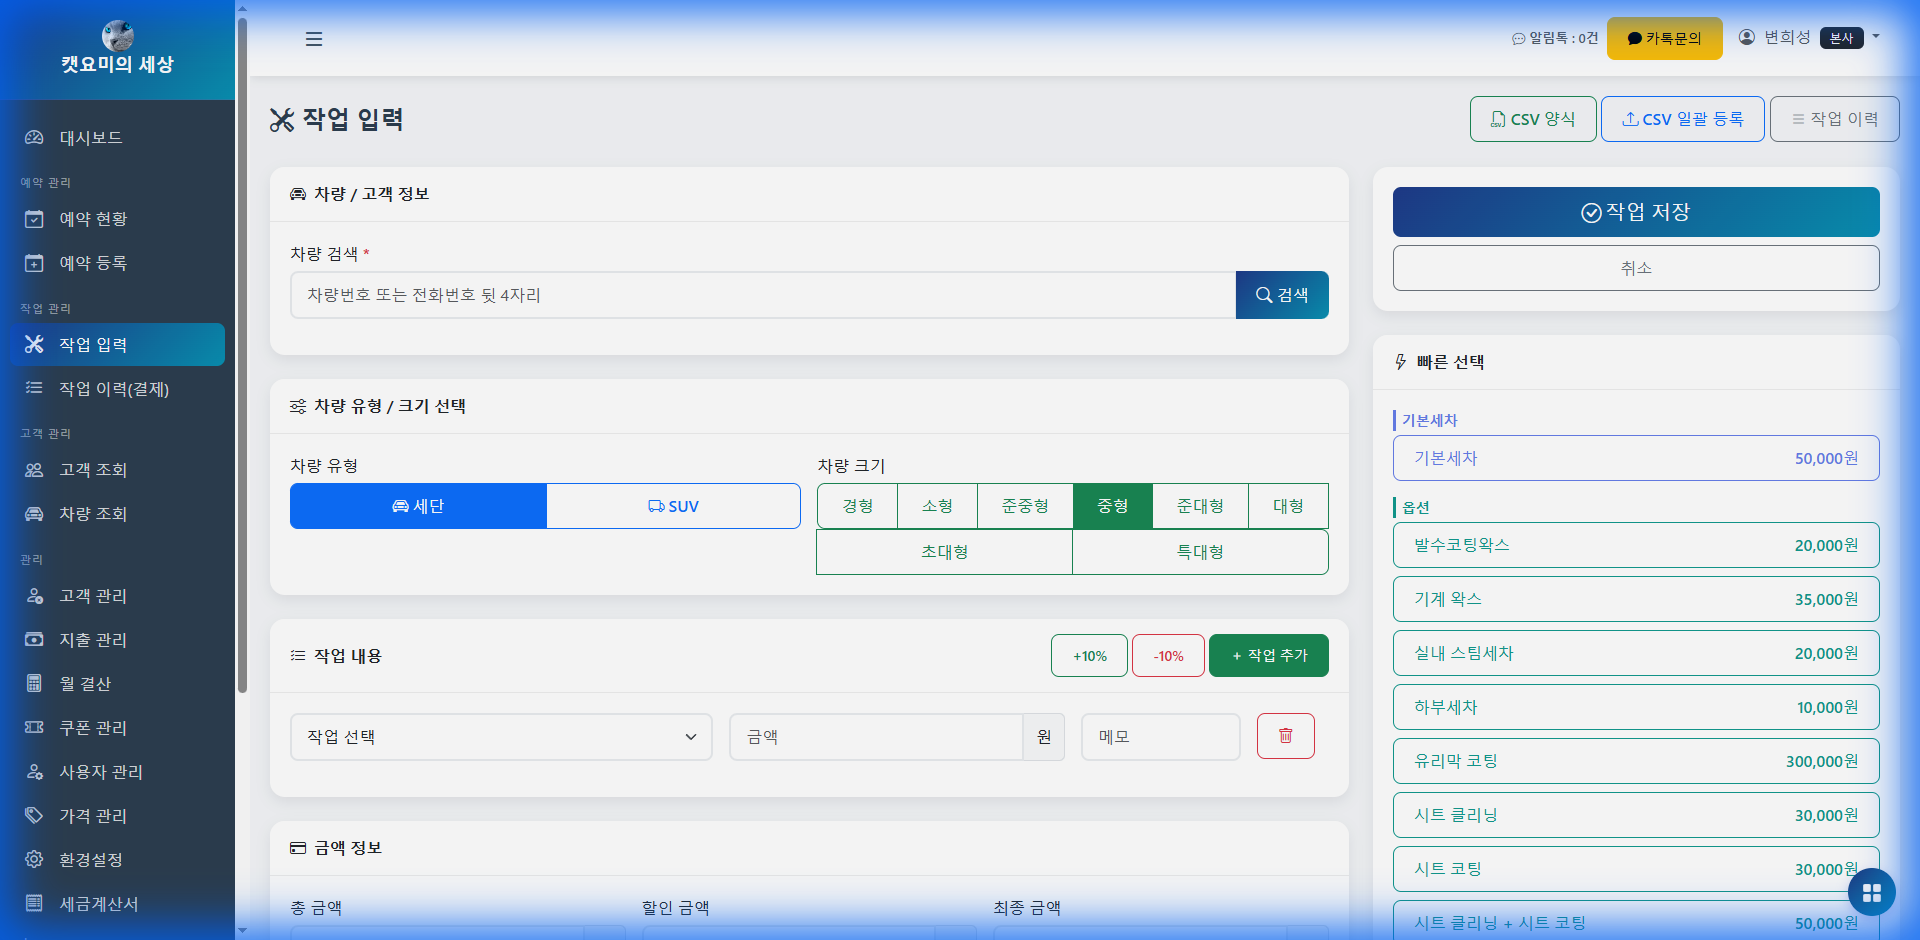Click the 고객 관리 person-gear icon
Screen dimensions: 1920x940
(34, 596)
